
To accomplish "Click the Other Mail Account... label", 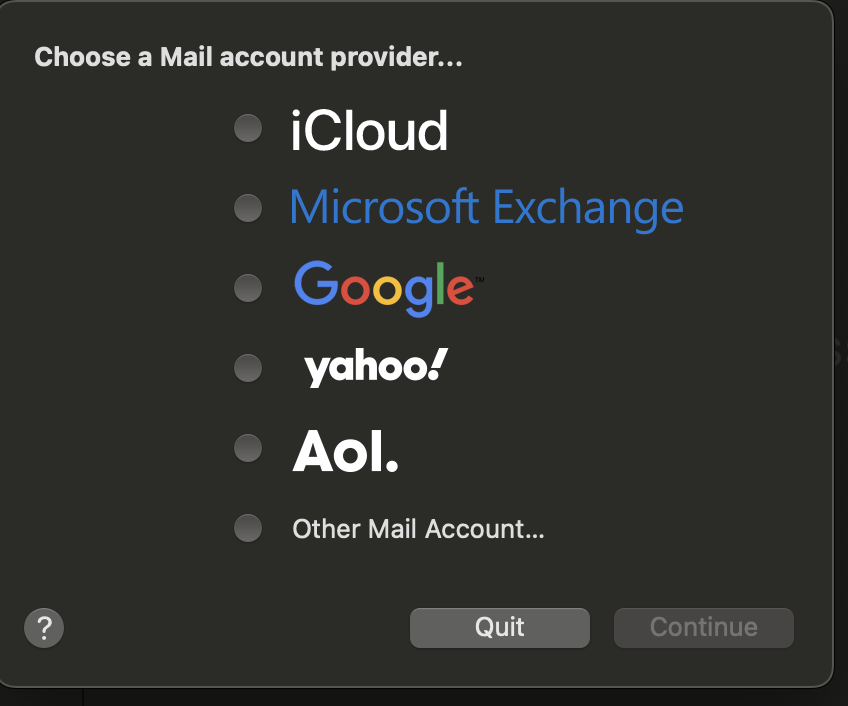I will pos(418,528).
